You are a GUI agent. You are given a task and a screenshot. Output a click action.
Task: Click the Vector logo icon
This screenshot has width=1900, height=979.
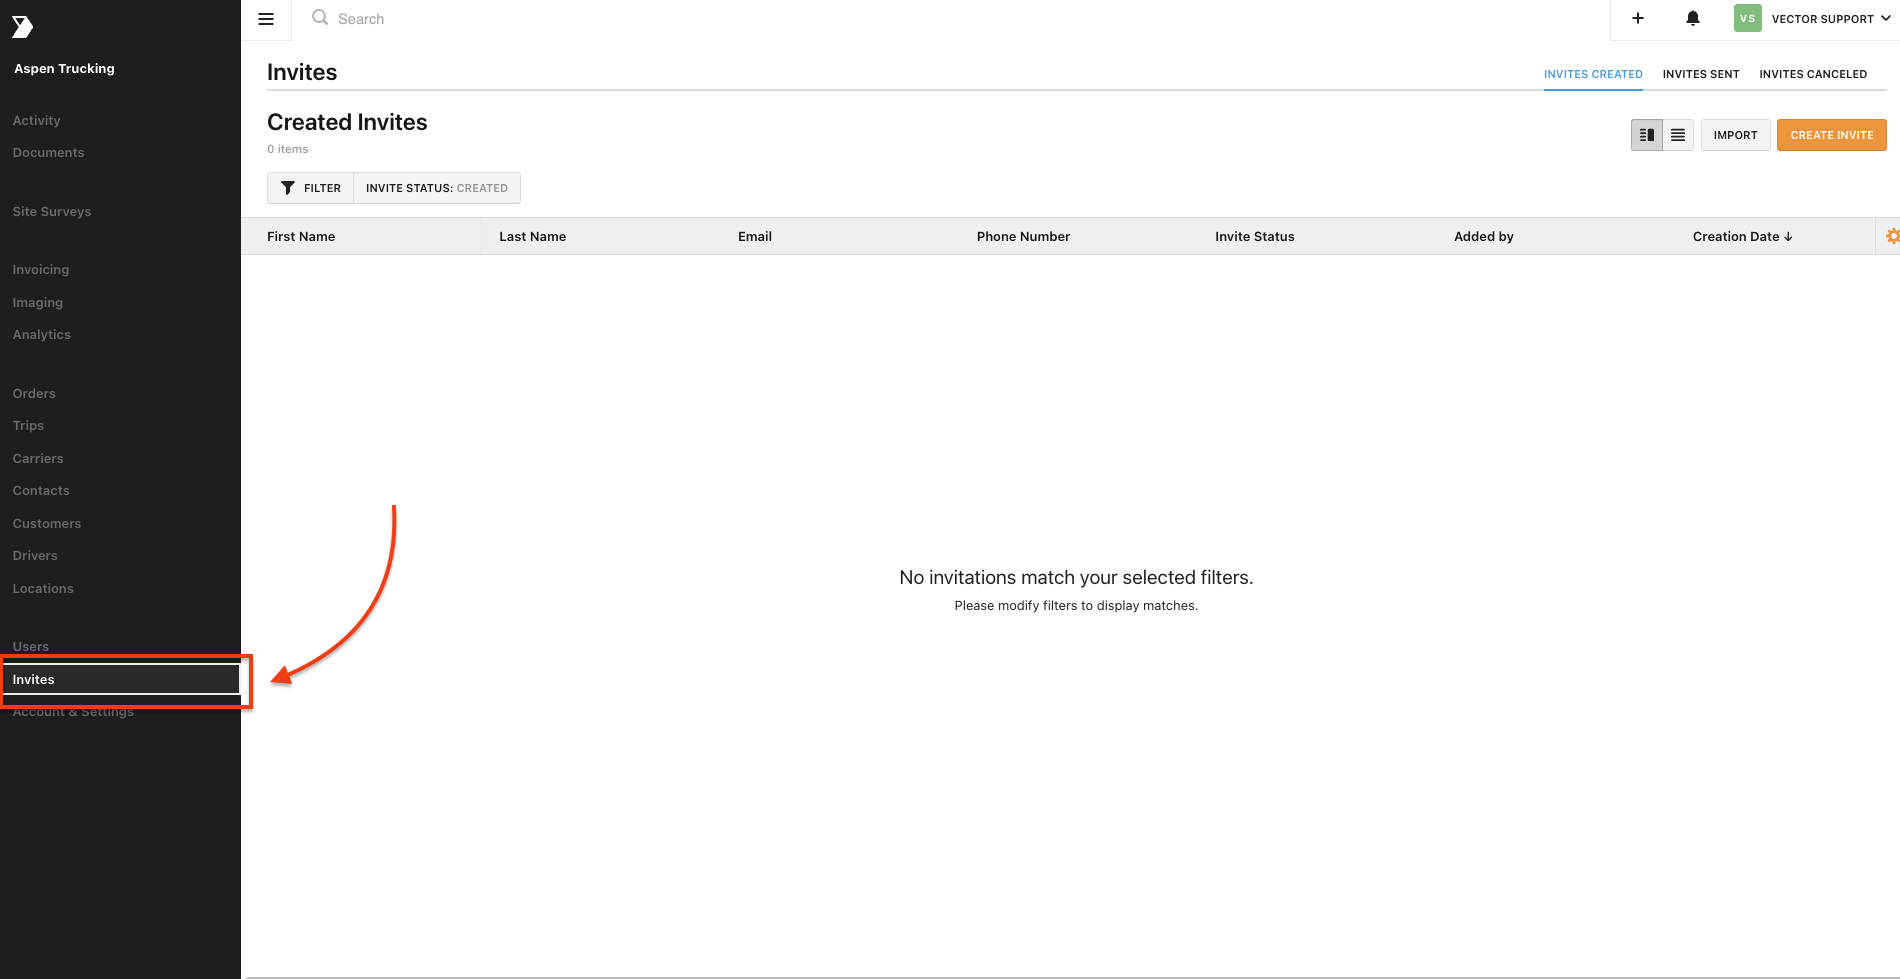coord(22,27)
